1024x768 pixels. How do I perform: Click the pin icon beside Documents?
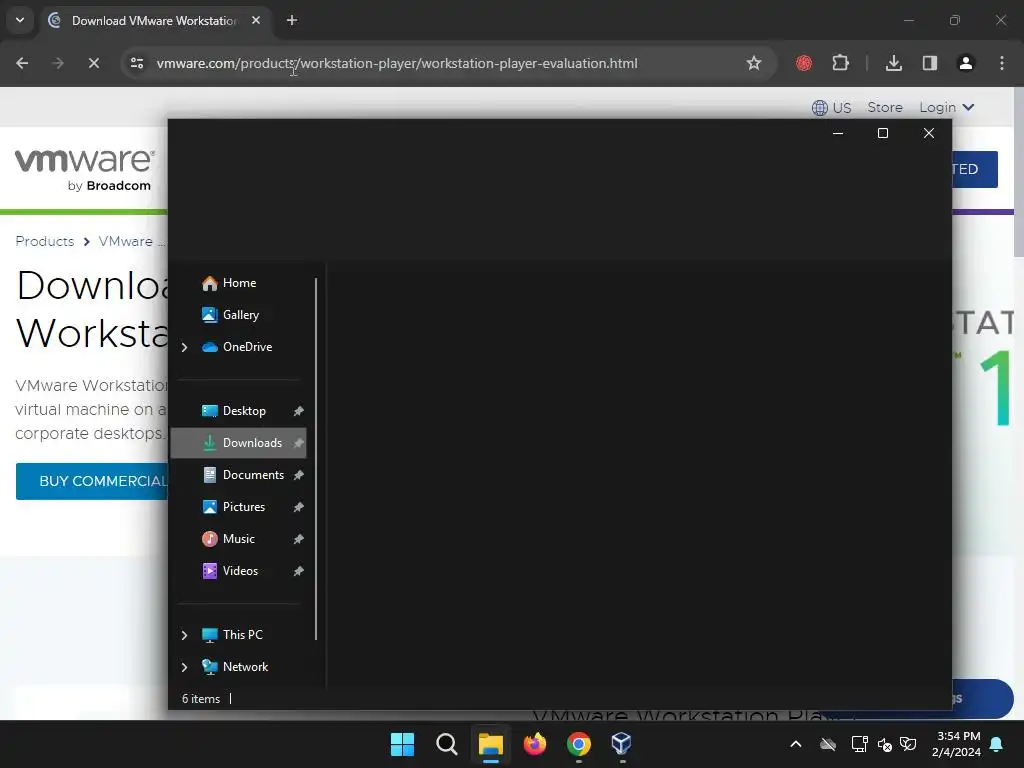point(298,475)
